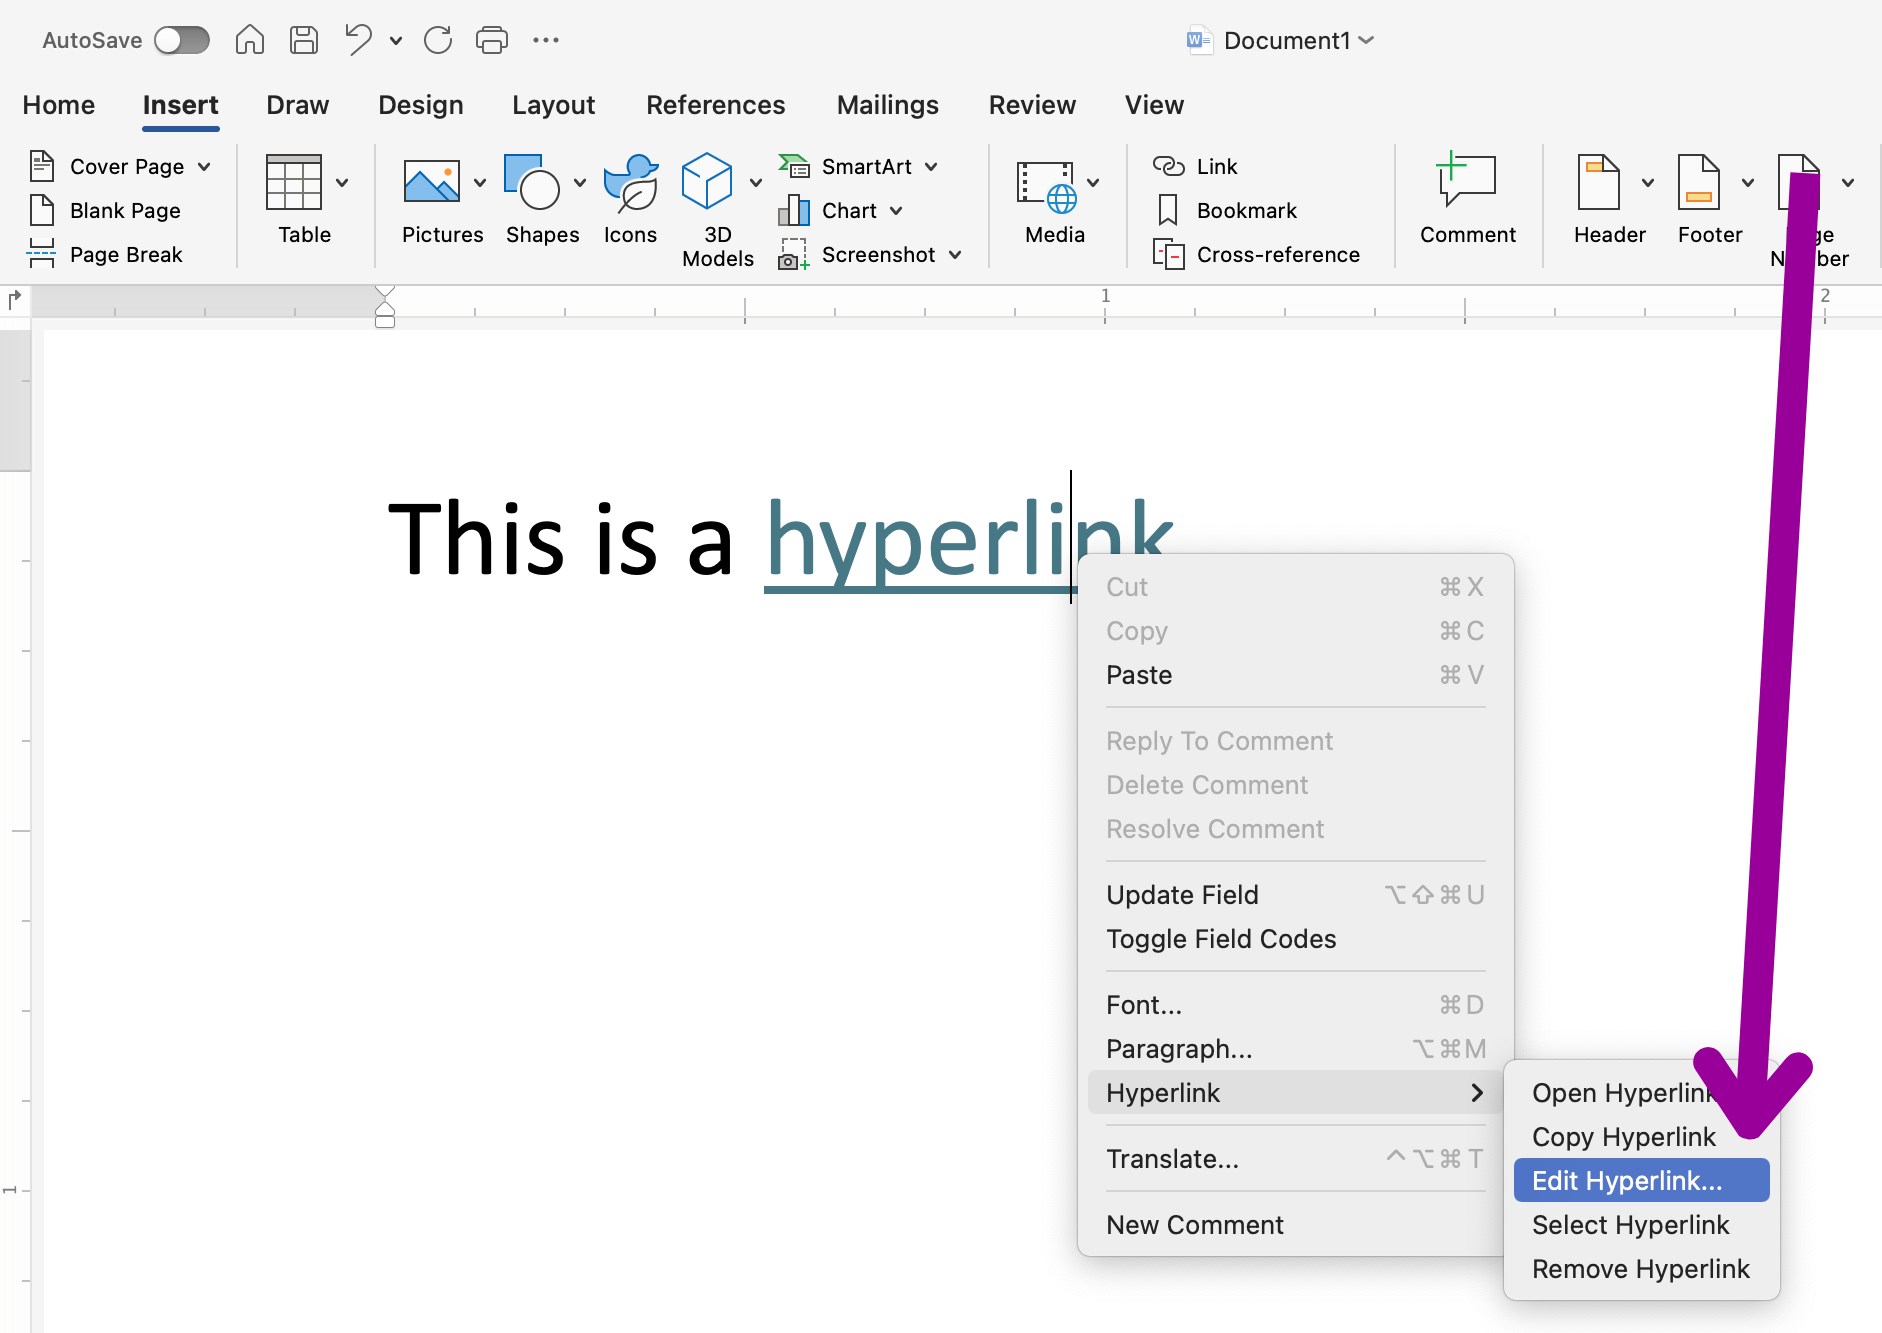Click the Home icon in title bar
Viewport: 1882px width, 1333px height.
tap(250, 40)
